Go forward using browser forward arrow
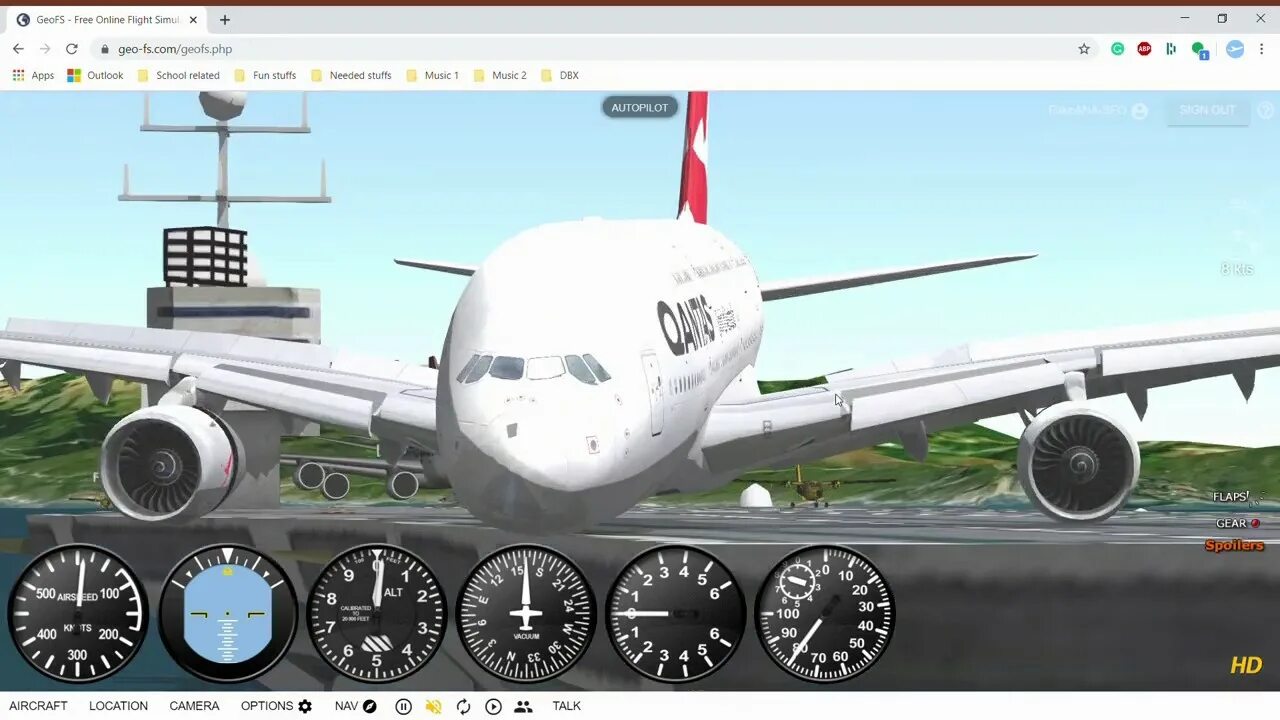Screen dimensions: 1280x720 coord(45,49)
